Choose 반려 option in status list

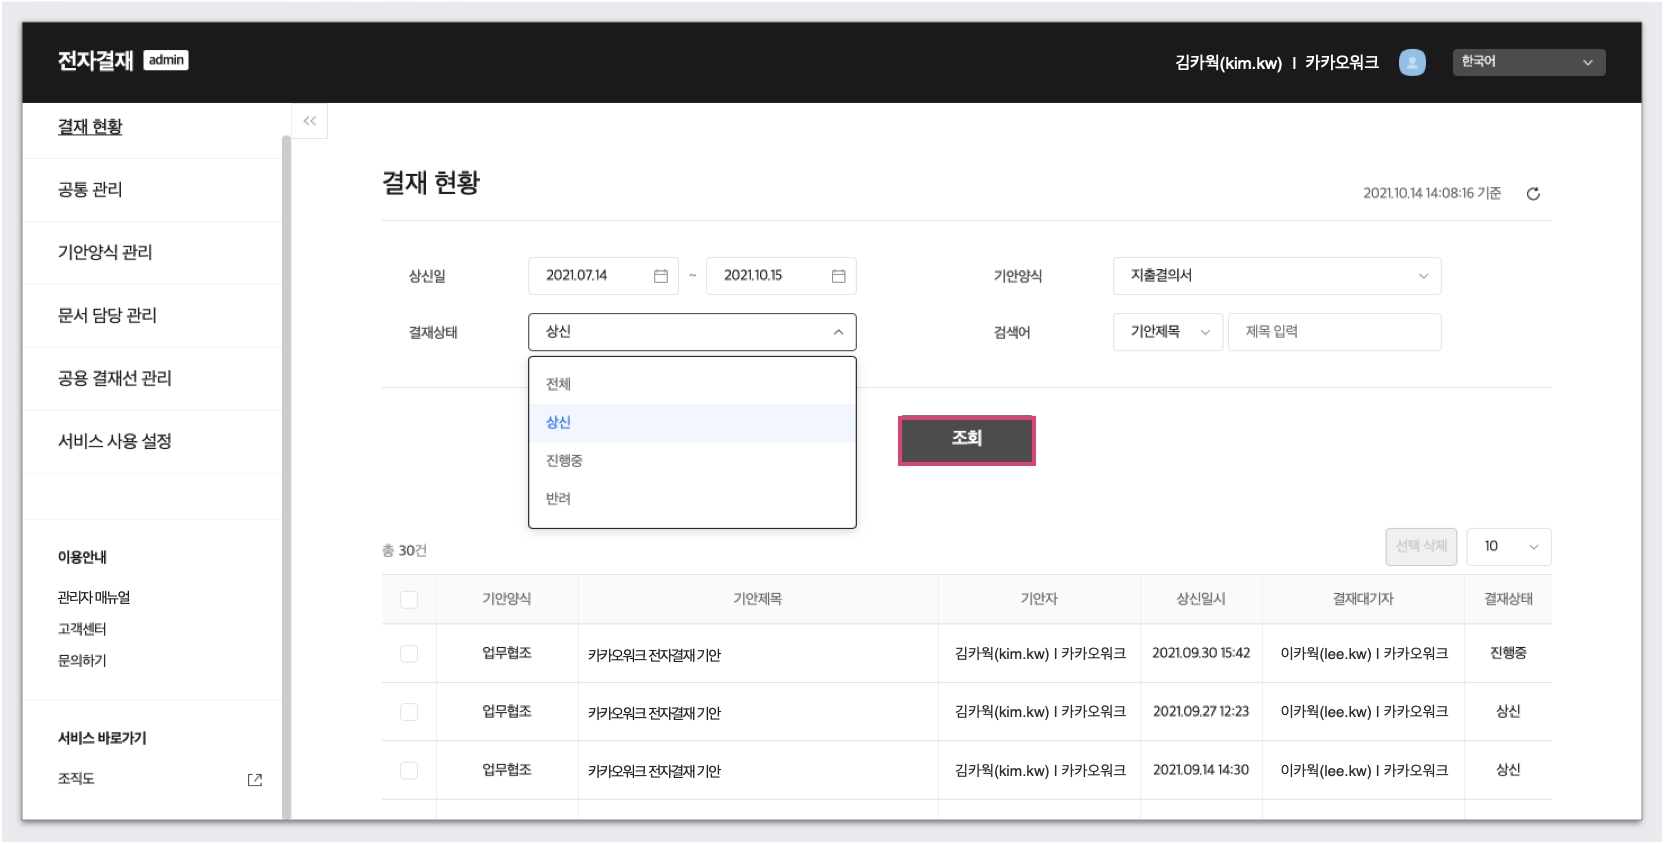pyautogui.click(x=559, y=499)
